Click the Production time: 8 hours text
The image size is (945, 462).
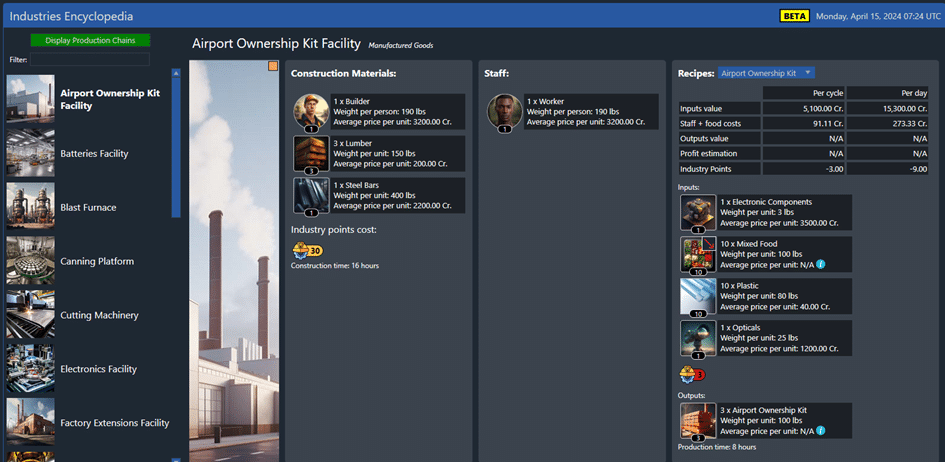[x=717, y=447]
